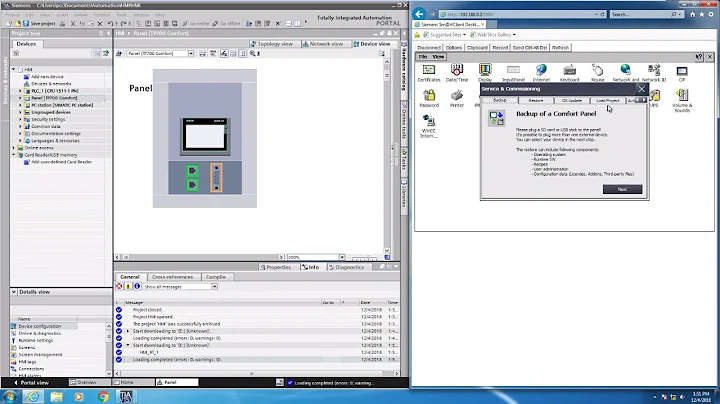Collapse Card Reader/USB memory node

pyautogui.click(x=14, y=155)
